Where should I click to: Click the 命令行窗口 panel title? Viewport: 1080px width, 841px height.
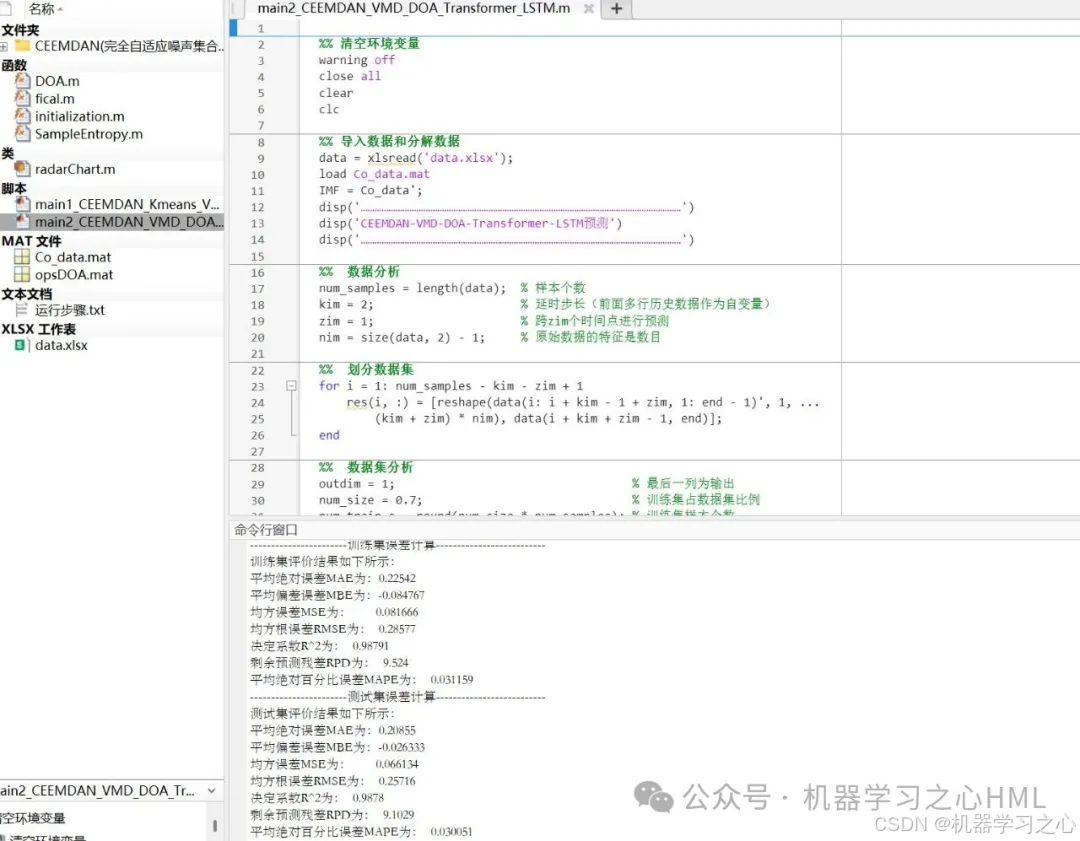266,530
